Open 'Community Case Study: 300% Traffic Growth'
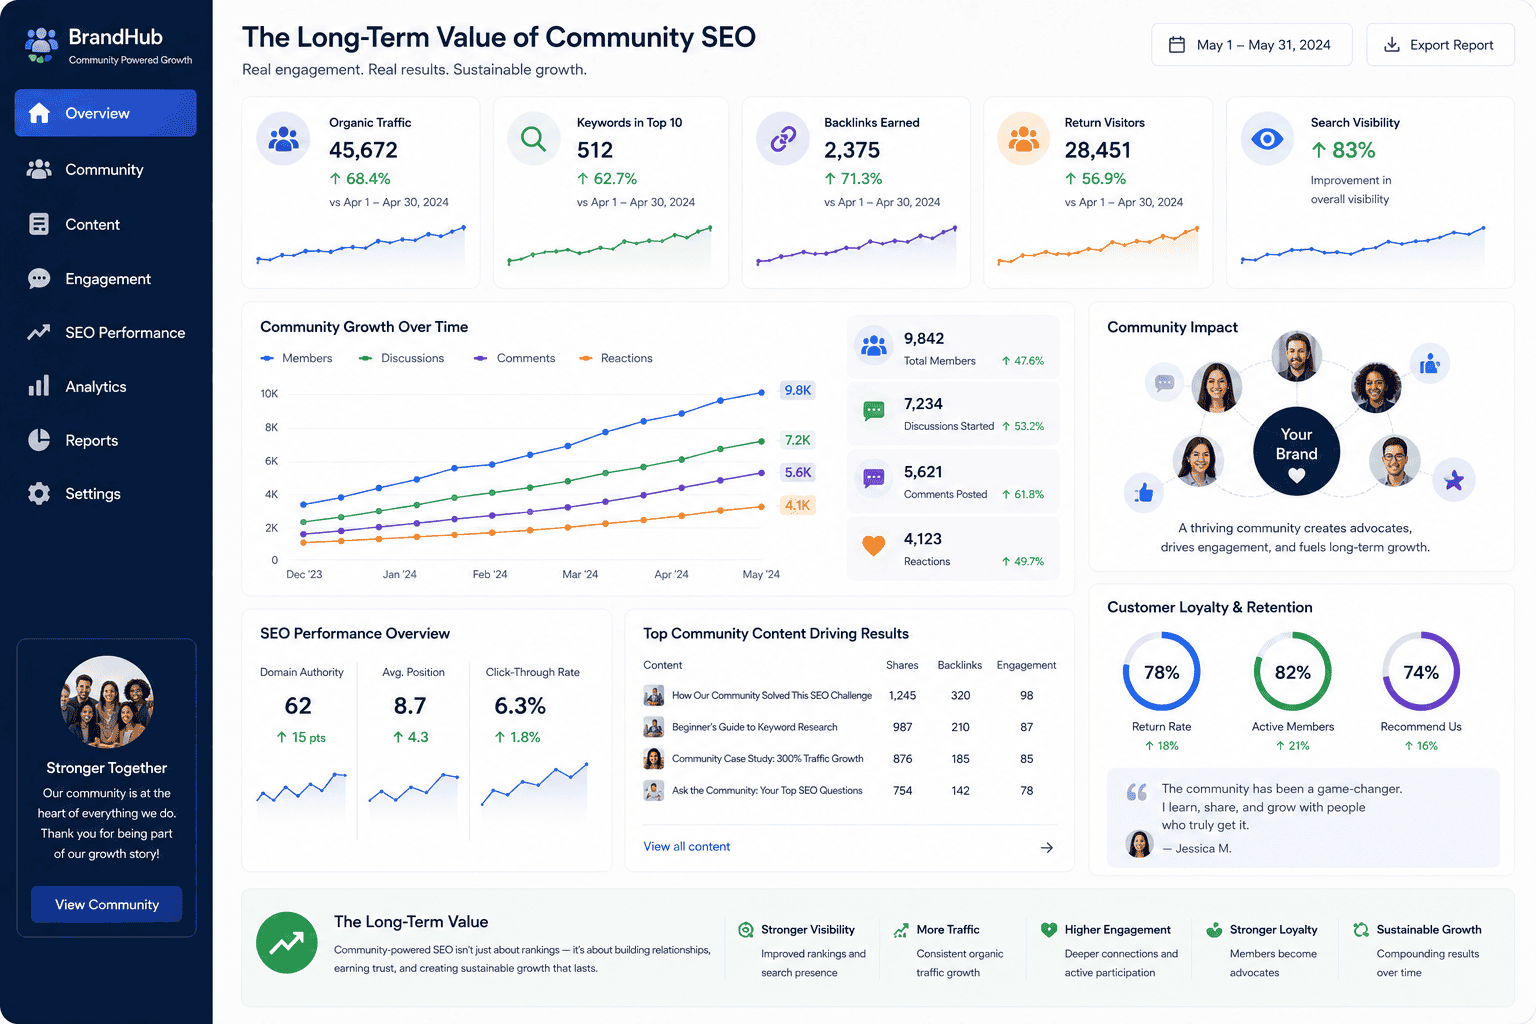 pos(767,759)
